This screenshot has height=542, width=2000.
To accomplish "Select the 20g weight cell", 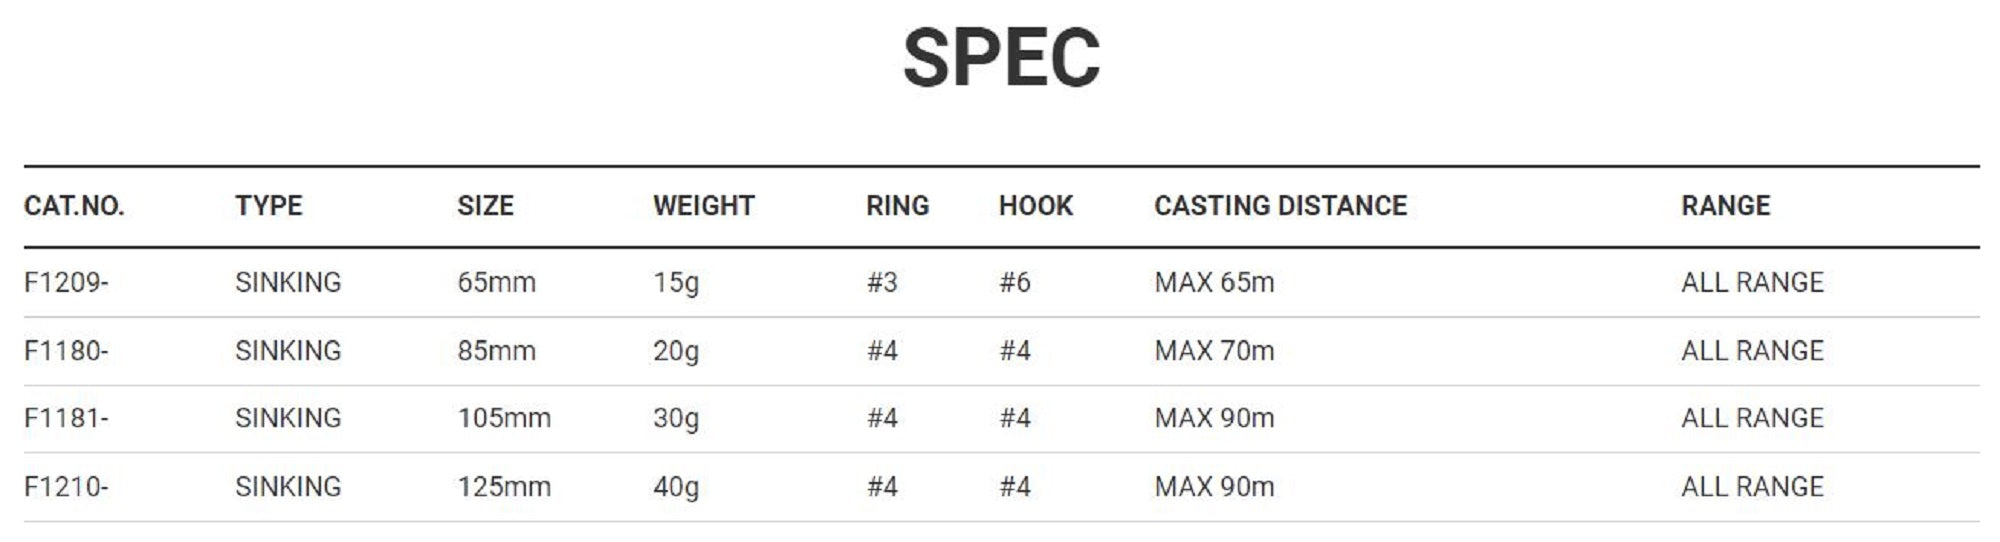I will coord(676,351).
